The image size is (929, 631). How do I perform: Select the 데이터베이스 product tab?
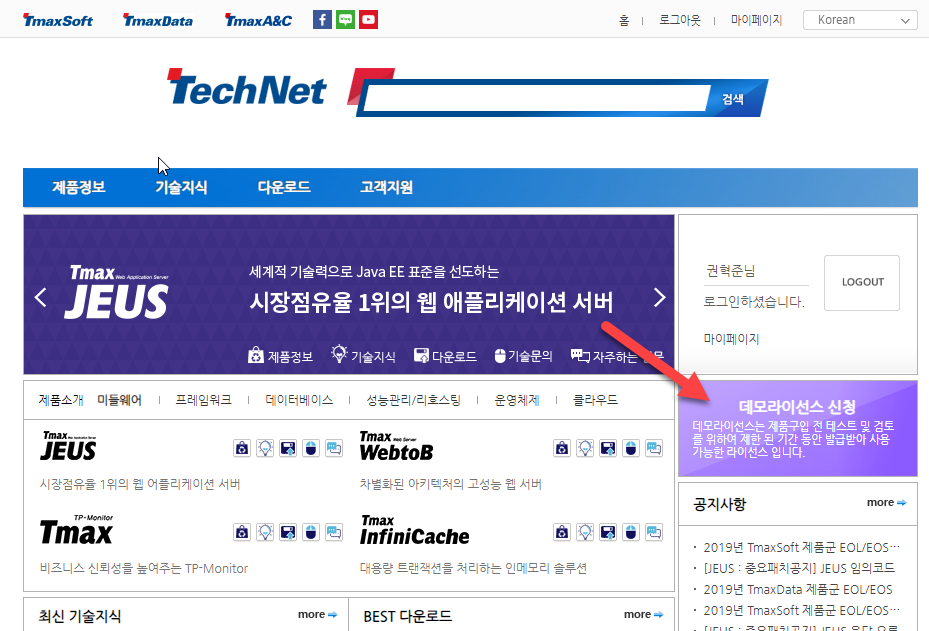click(299, 400)
